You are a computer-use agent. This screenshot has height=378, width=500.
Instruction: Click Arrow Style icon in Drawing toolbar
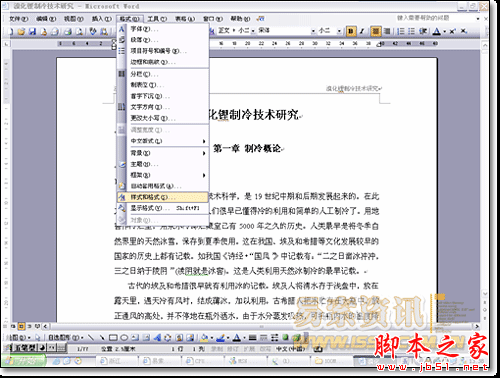(275, 338)
